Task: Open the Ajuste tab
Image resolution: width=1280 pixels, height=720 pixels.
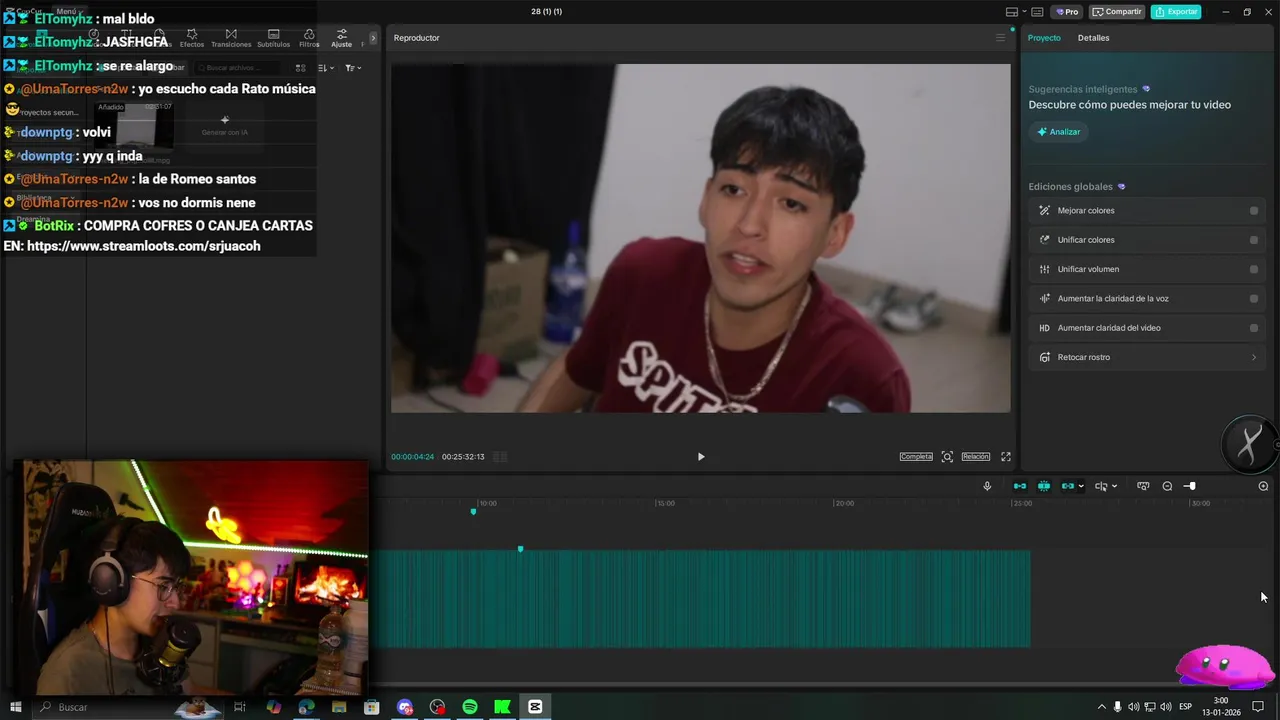Action: 341,39
